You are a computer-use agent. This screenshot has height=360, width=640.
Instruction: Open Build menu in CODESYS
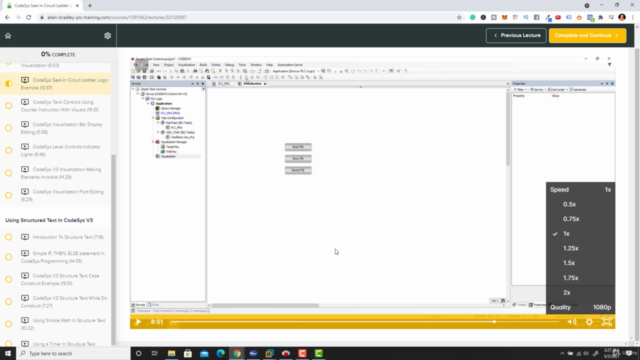203,65
